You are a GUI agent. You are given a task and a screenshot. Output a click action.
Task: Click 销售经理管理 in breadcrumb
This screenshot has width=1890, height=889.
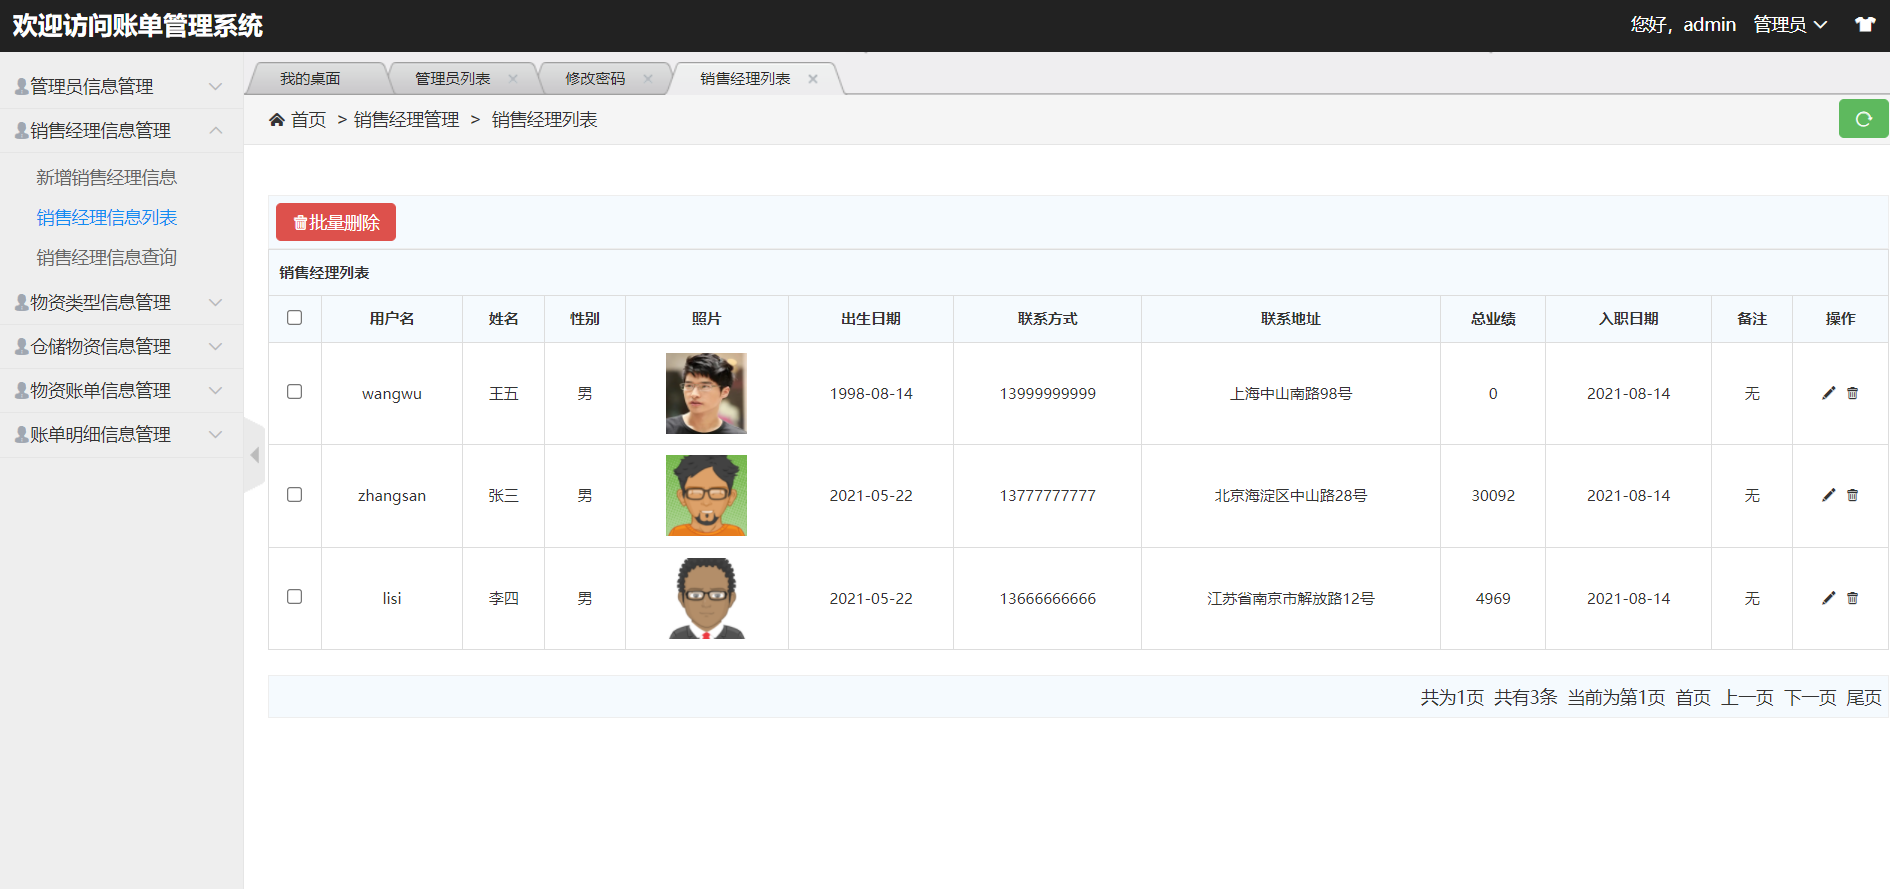pyautogui.click(x=406, y=120)
